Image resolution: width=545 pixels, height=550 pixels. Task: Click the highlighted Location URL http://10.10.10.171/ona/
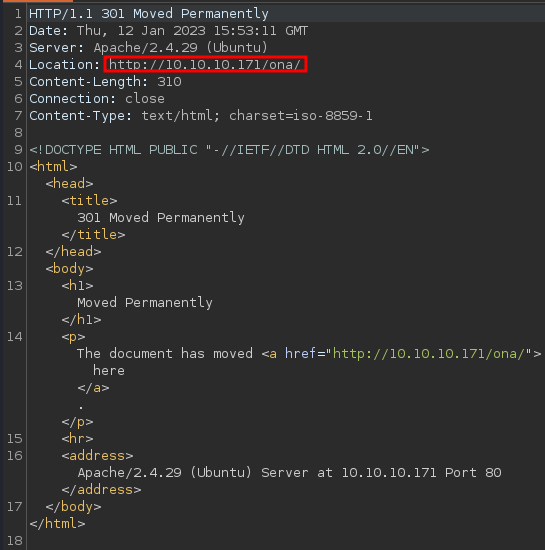(x=205, y=65)
